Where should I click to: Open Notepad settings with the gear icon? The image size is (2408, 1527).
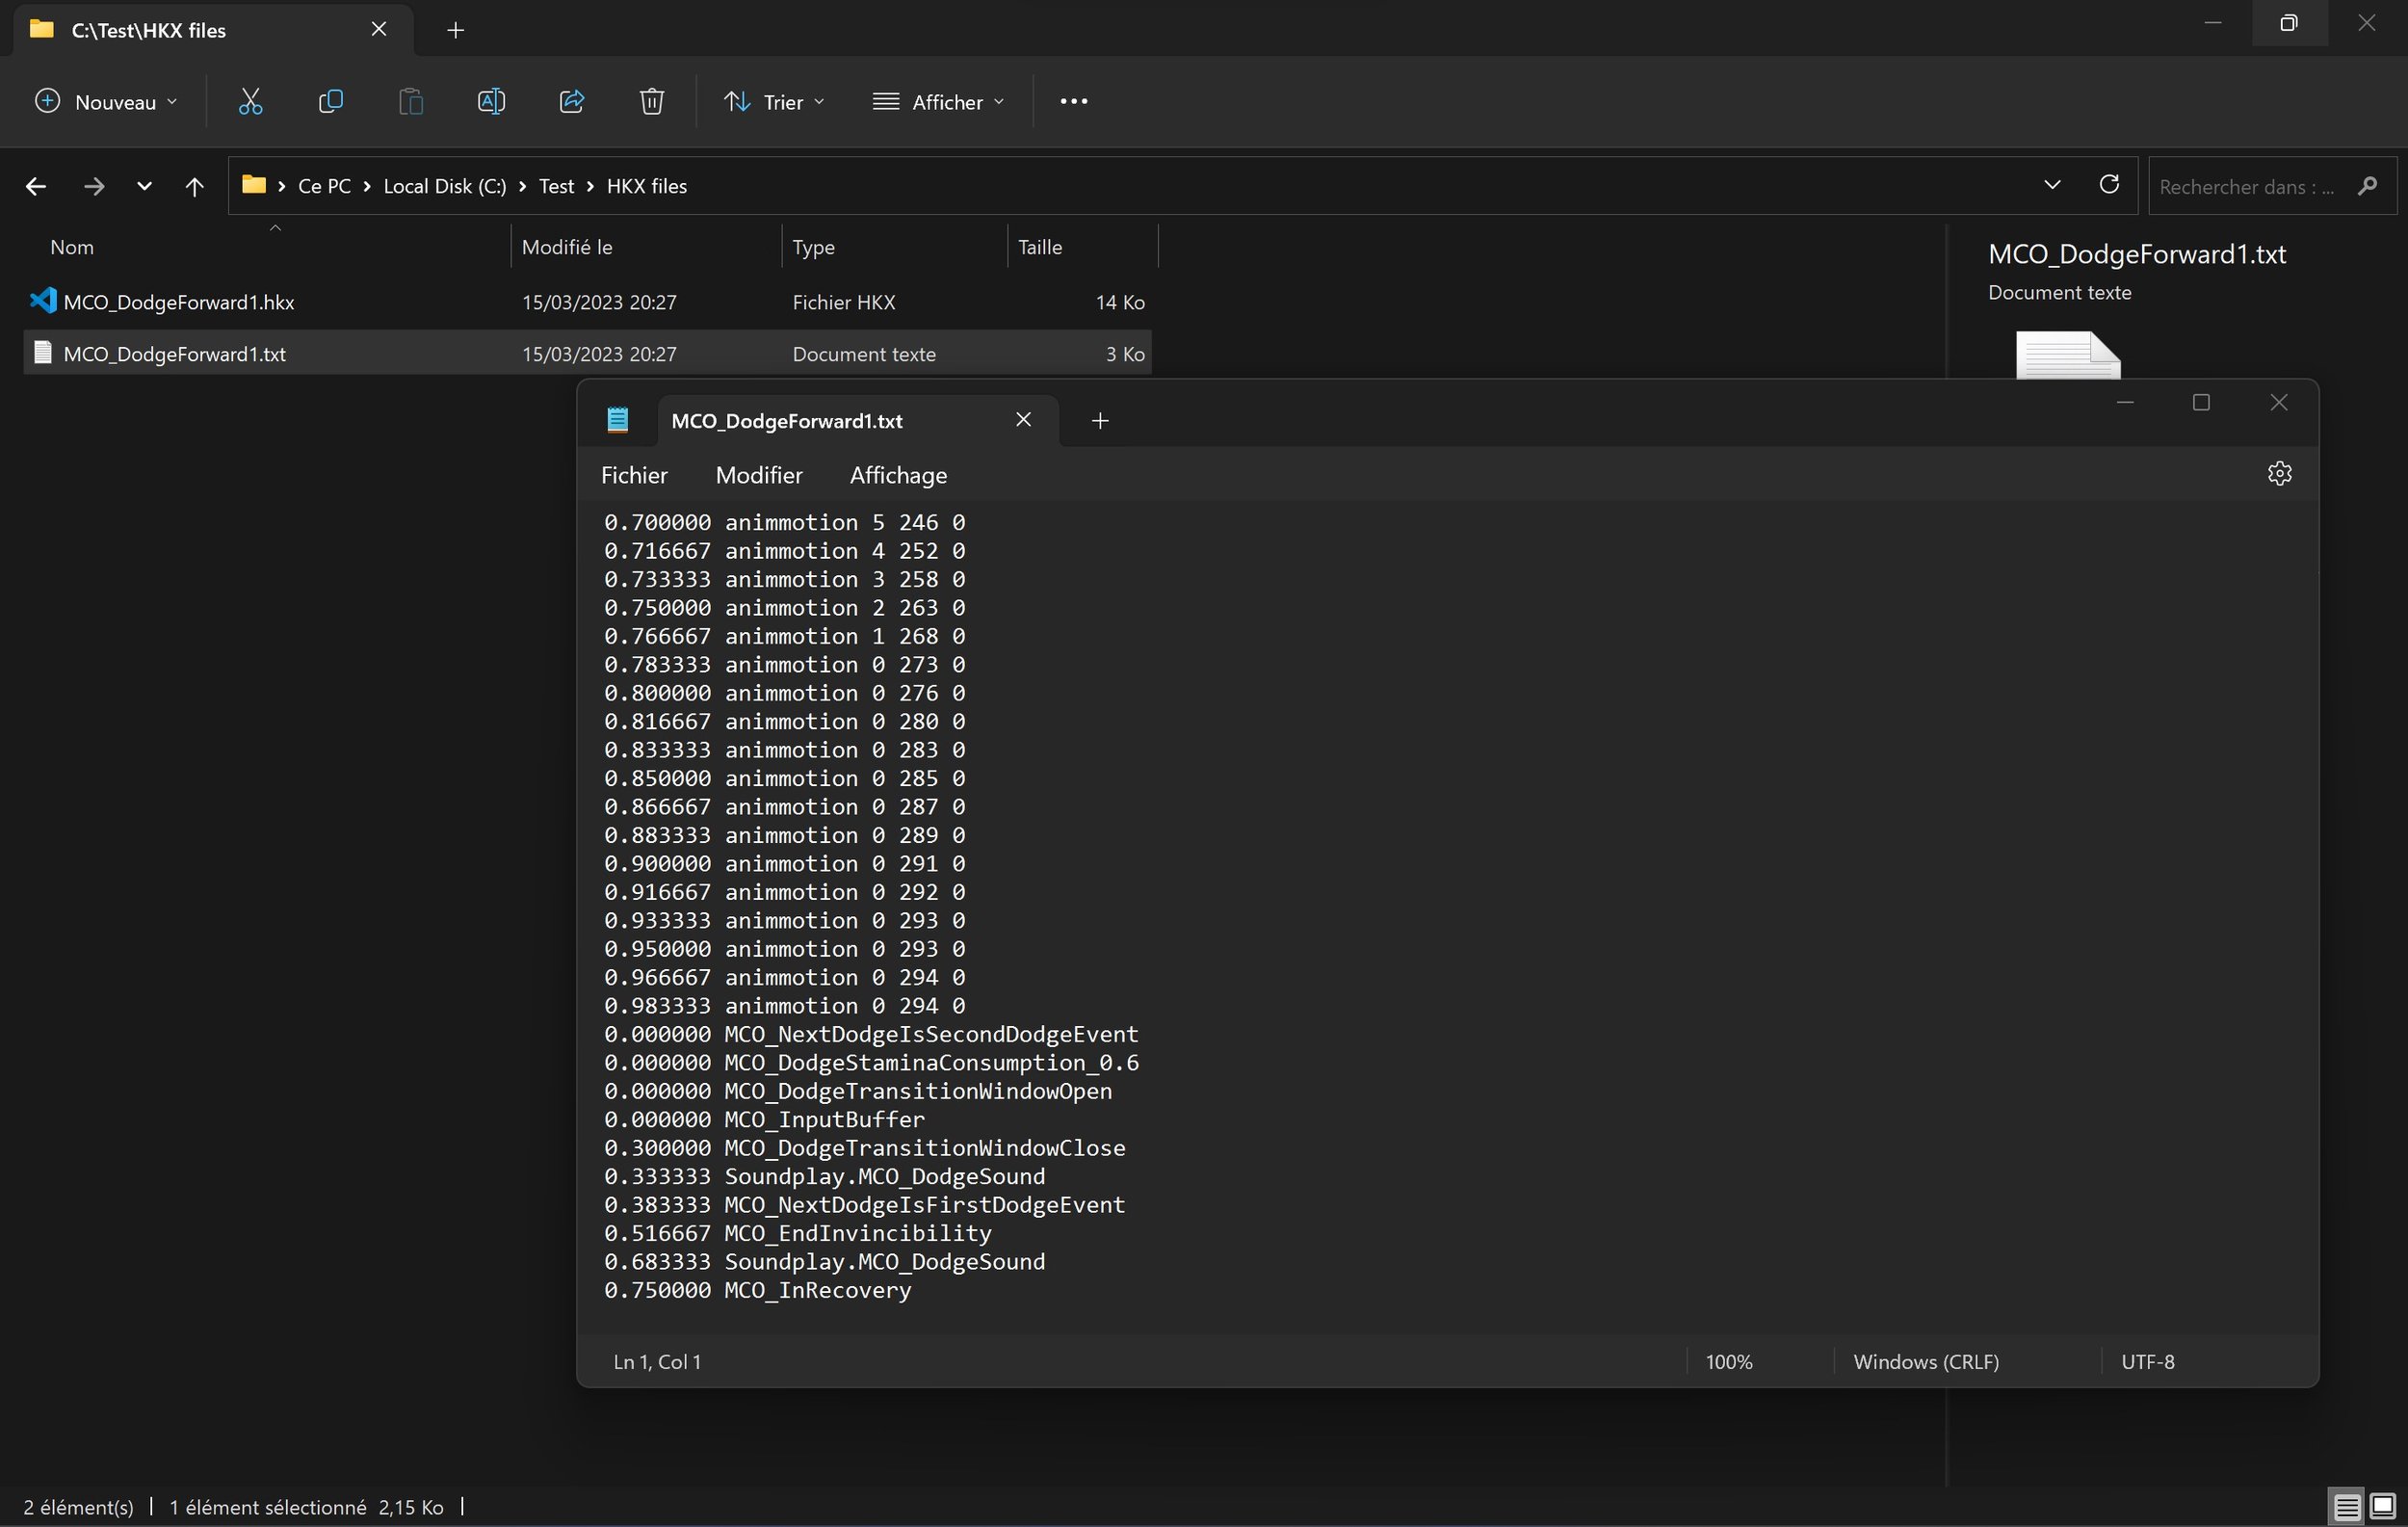pos(2279,473)
